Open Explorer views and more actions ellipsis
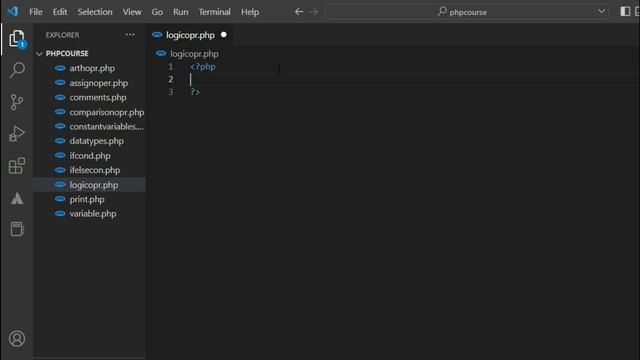Viewport: 640px width, 360px height. pyautogui.click(x=130, y=35)
